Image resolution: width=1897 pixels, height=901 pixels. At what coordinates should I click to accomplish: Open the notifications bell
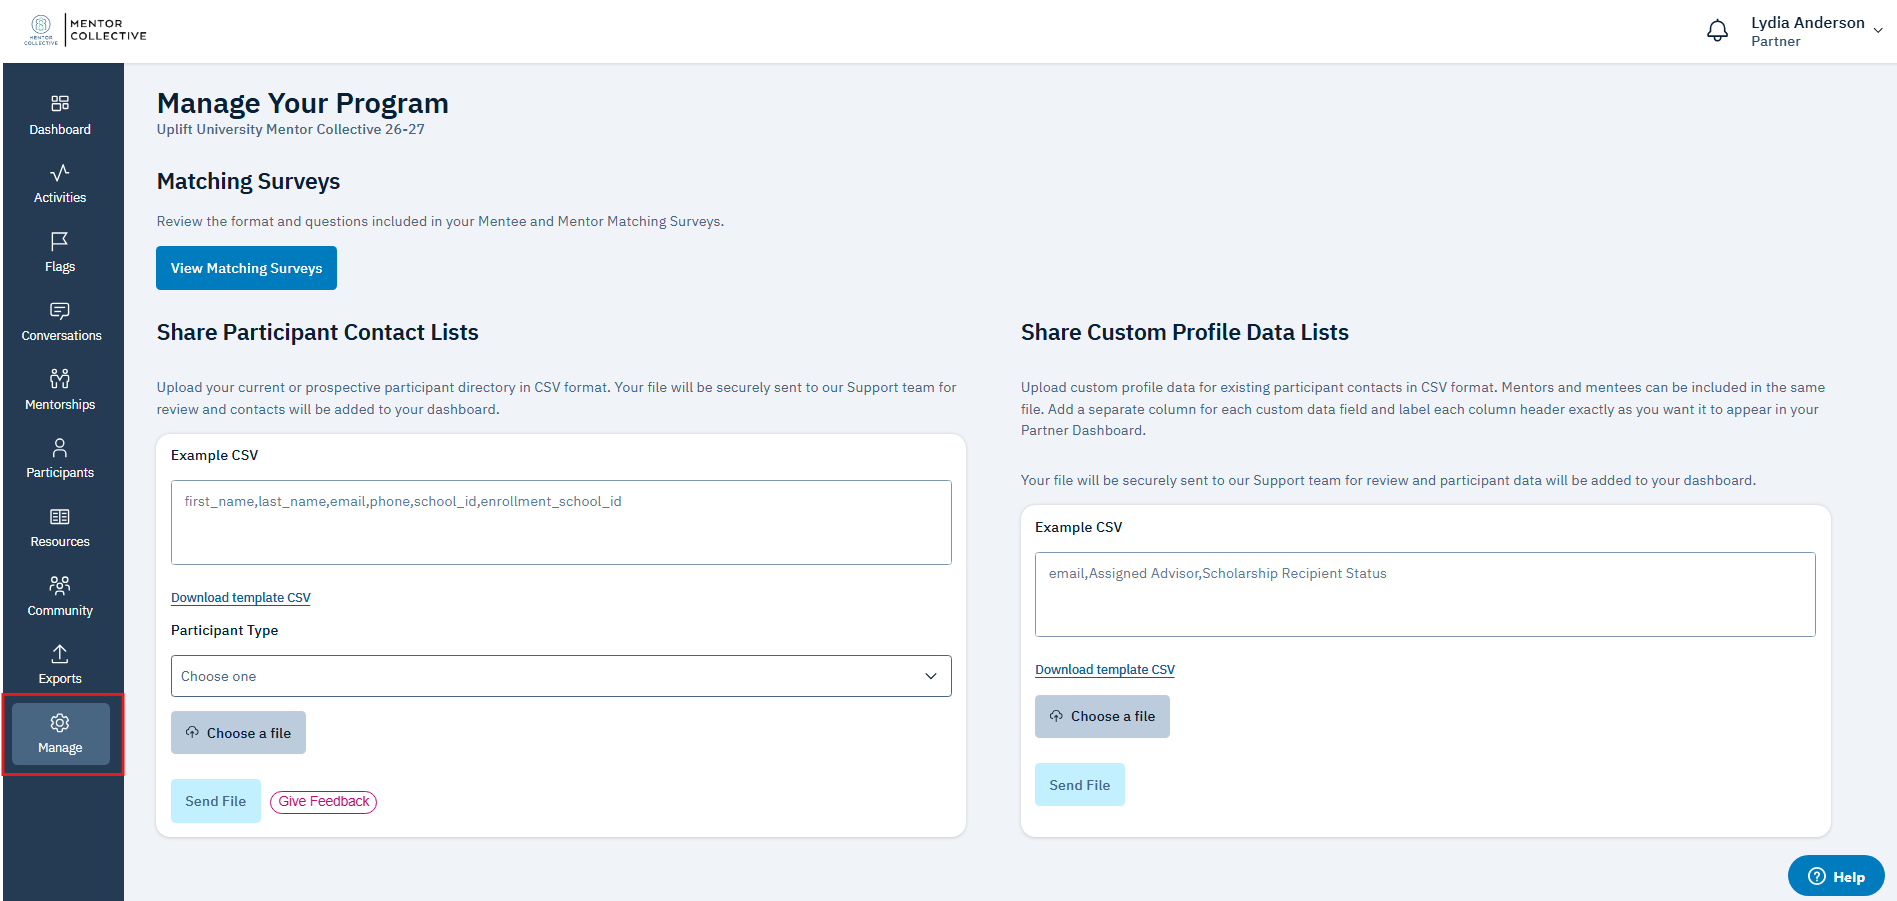(1717, 31)
